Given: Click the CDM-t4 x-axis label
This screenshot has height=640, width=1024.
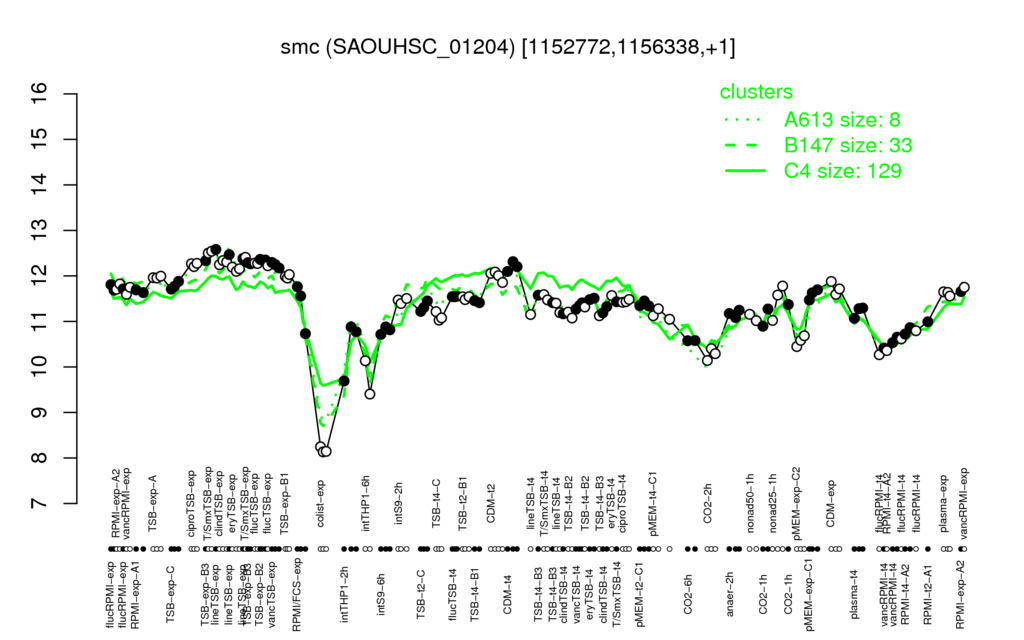Looking at the screenshot, I should coord(507,594).
